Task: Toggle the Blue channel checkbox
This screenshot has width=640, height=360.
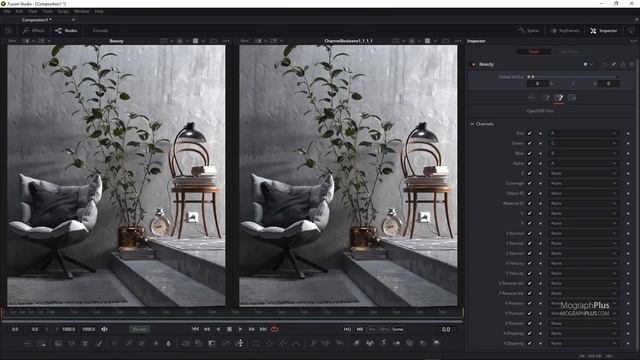Action: 530,153
